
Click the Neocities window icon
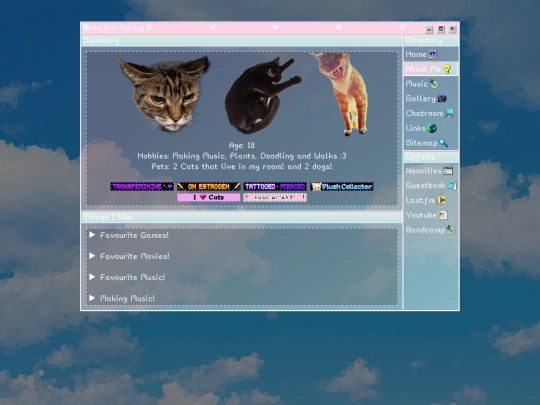(x=448, y=171)
